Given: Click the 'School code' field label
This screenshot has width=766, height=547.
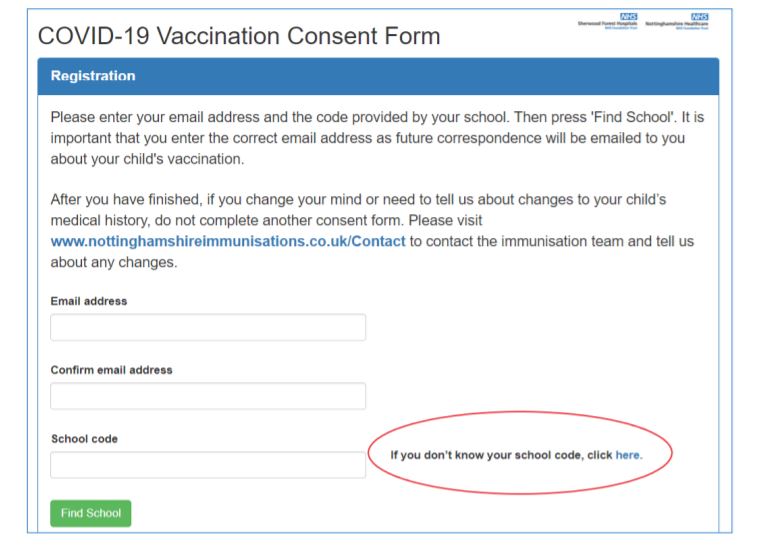Looking at the screenshot, I should (x=85, y=439).
